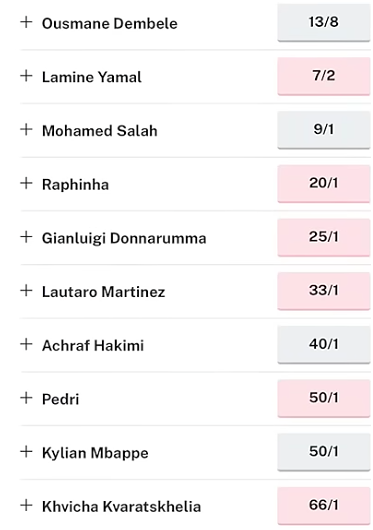Screen dimensions: 373x530
Task: Tap the plus icon by Achraf Hakimi
Action: pos(26,344)
